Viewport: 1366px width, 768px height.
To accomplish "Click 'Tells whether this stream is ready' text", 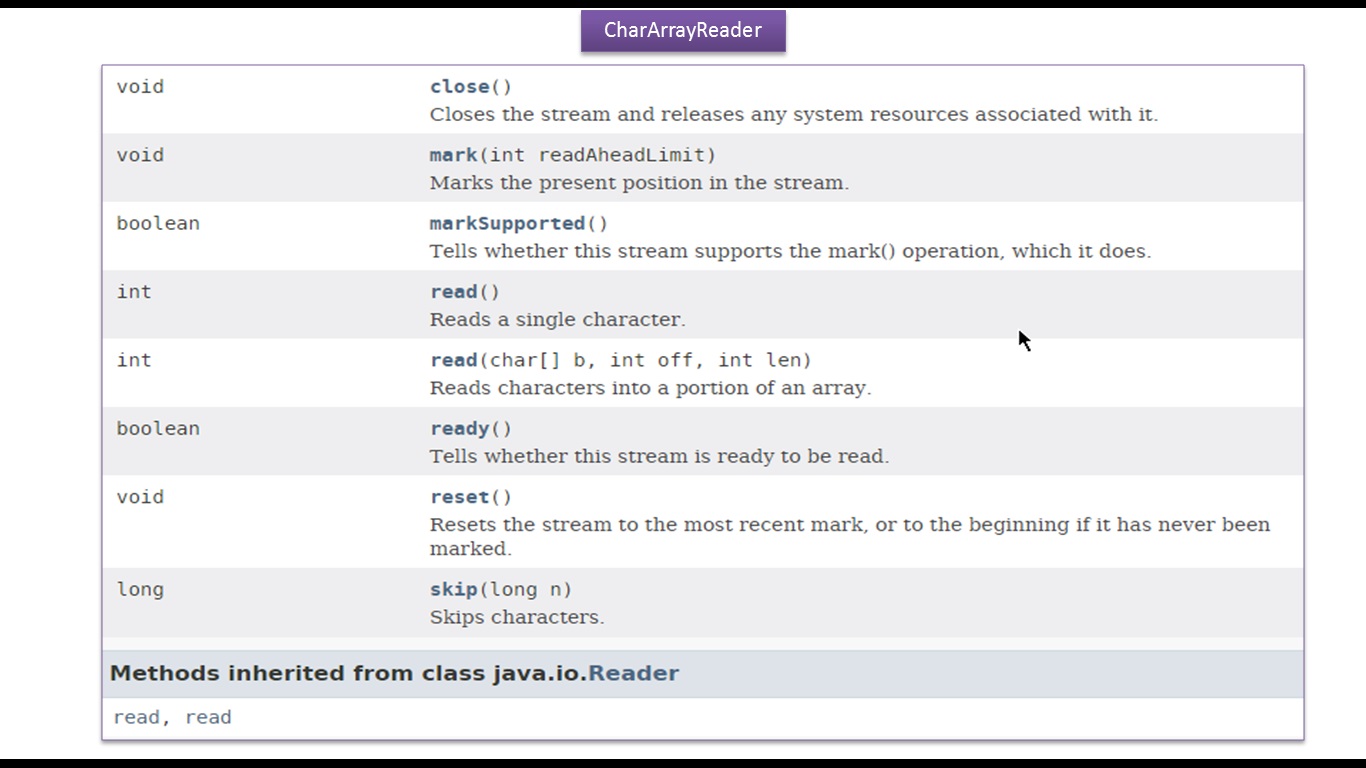I will tap(659, 457).
